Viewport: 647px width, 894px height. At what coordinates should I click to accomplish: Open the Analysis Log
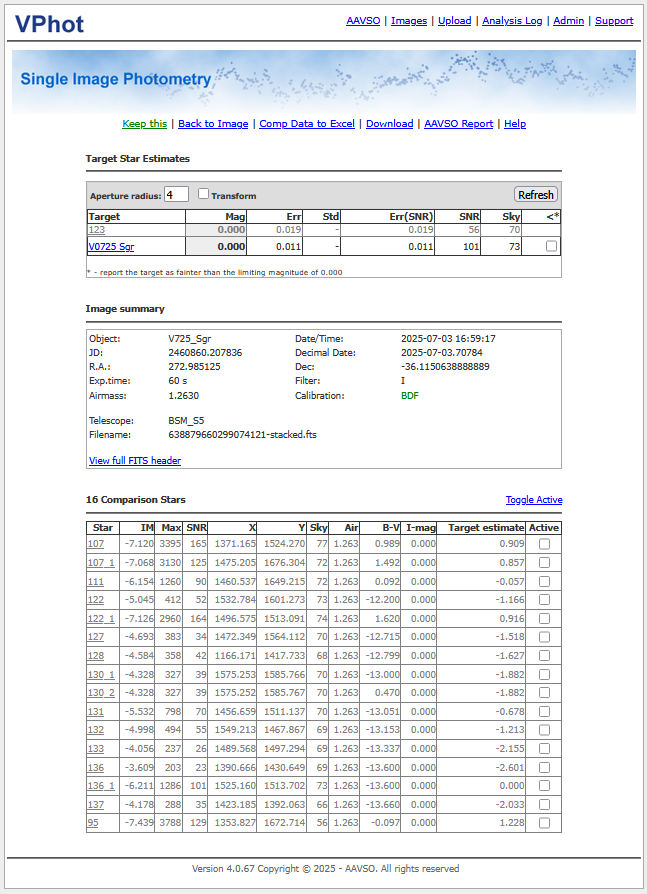pyautogui.click(x=512, y=21)
